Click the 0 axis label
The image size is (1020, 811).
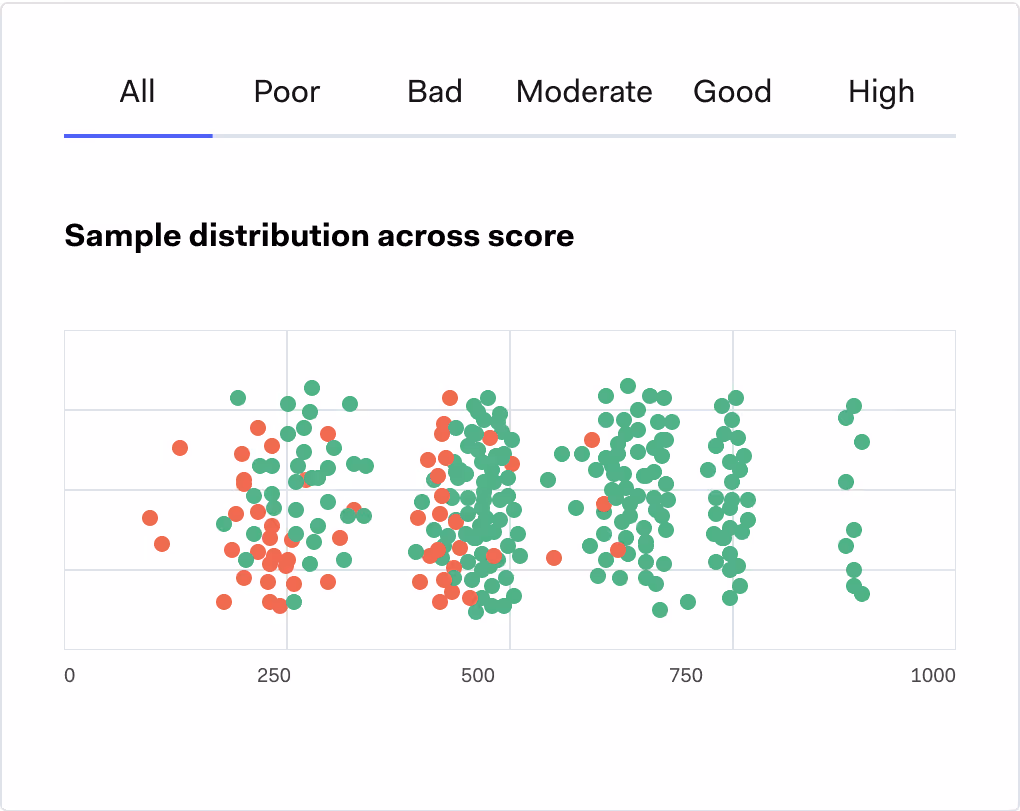click(x=69, y=675)
